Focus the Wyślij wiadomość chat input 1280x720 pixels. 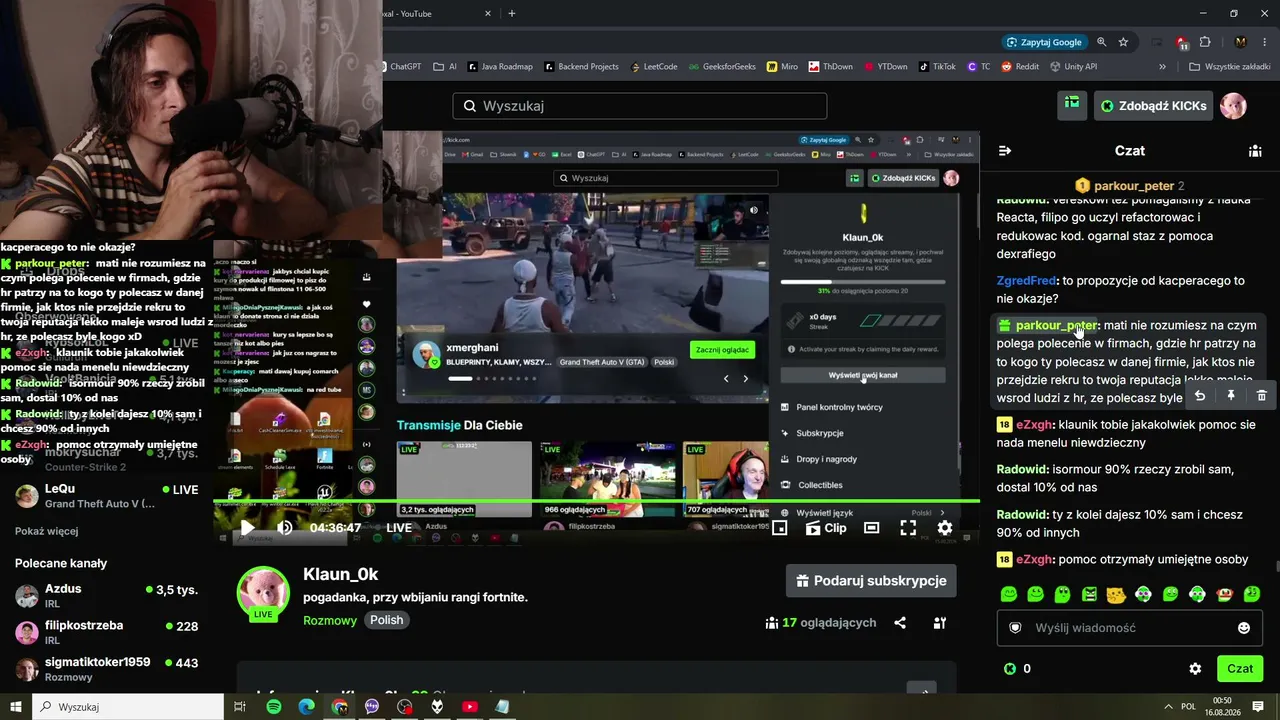tap(1130, 628)
